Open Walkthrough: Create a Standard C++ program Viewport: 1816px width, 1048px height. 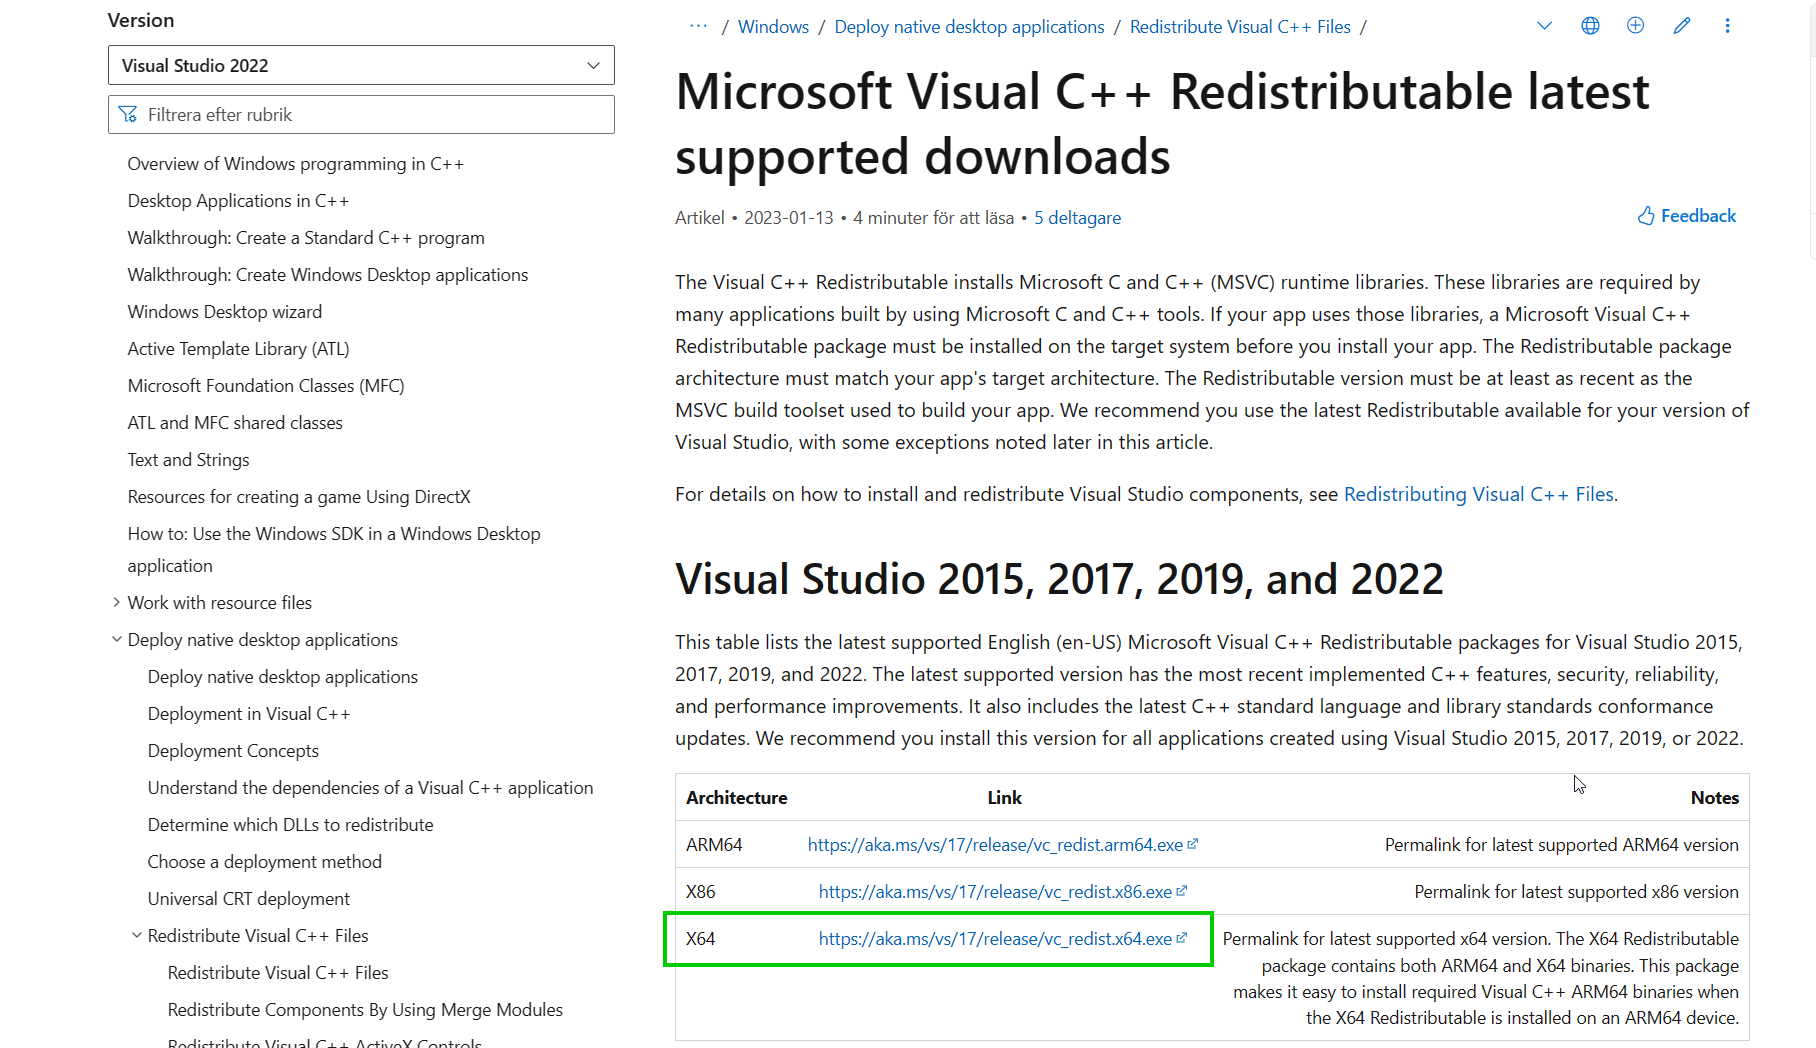pyautogui.click(x=306, y=238)
